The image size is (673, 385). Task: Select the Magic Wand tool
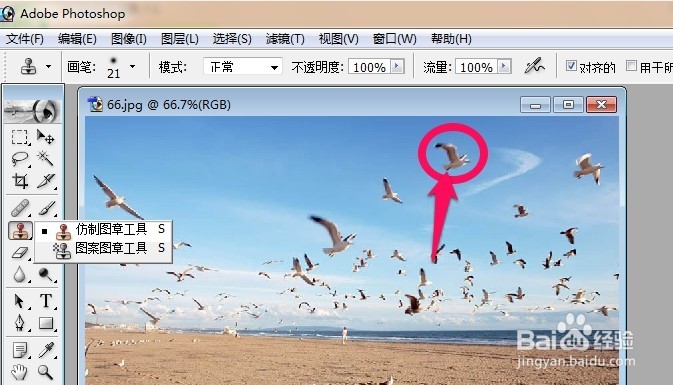pyautogui.click(x=45, y=159)
